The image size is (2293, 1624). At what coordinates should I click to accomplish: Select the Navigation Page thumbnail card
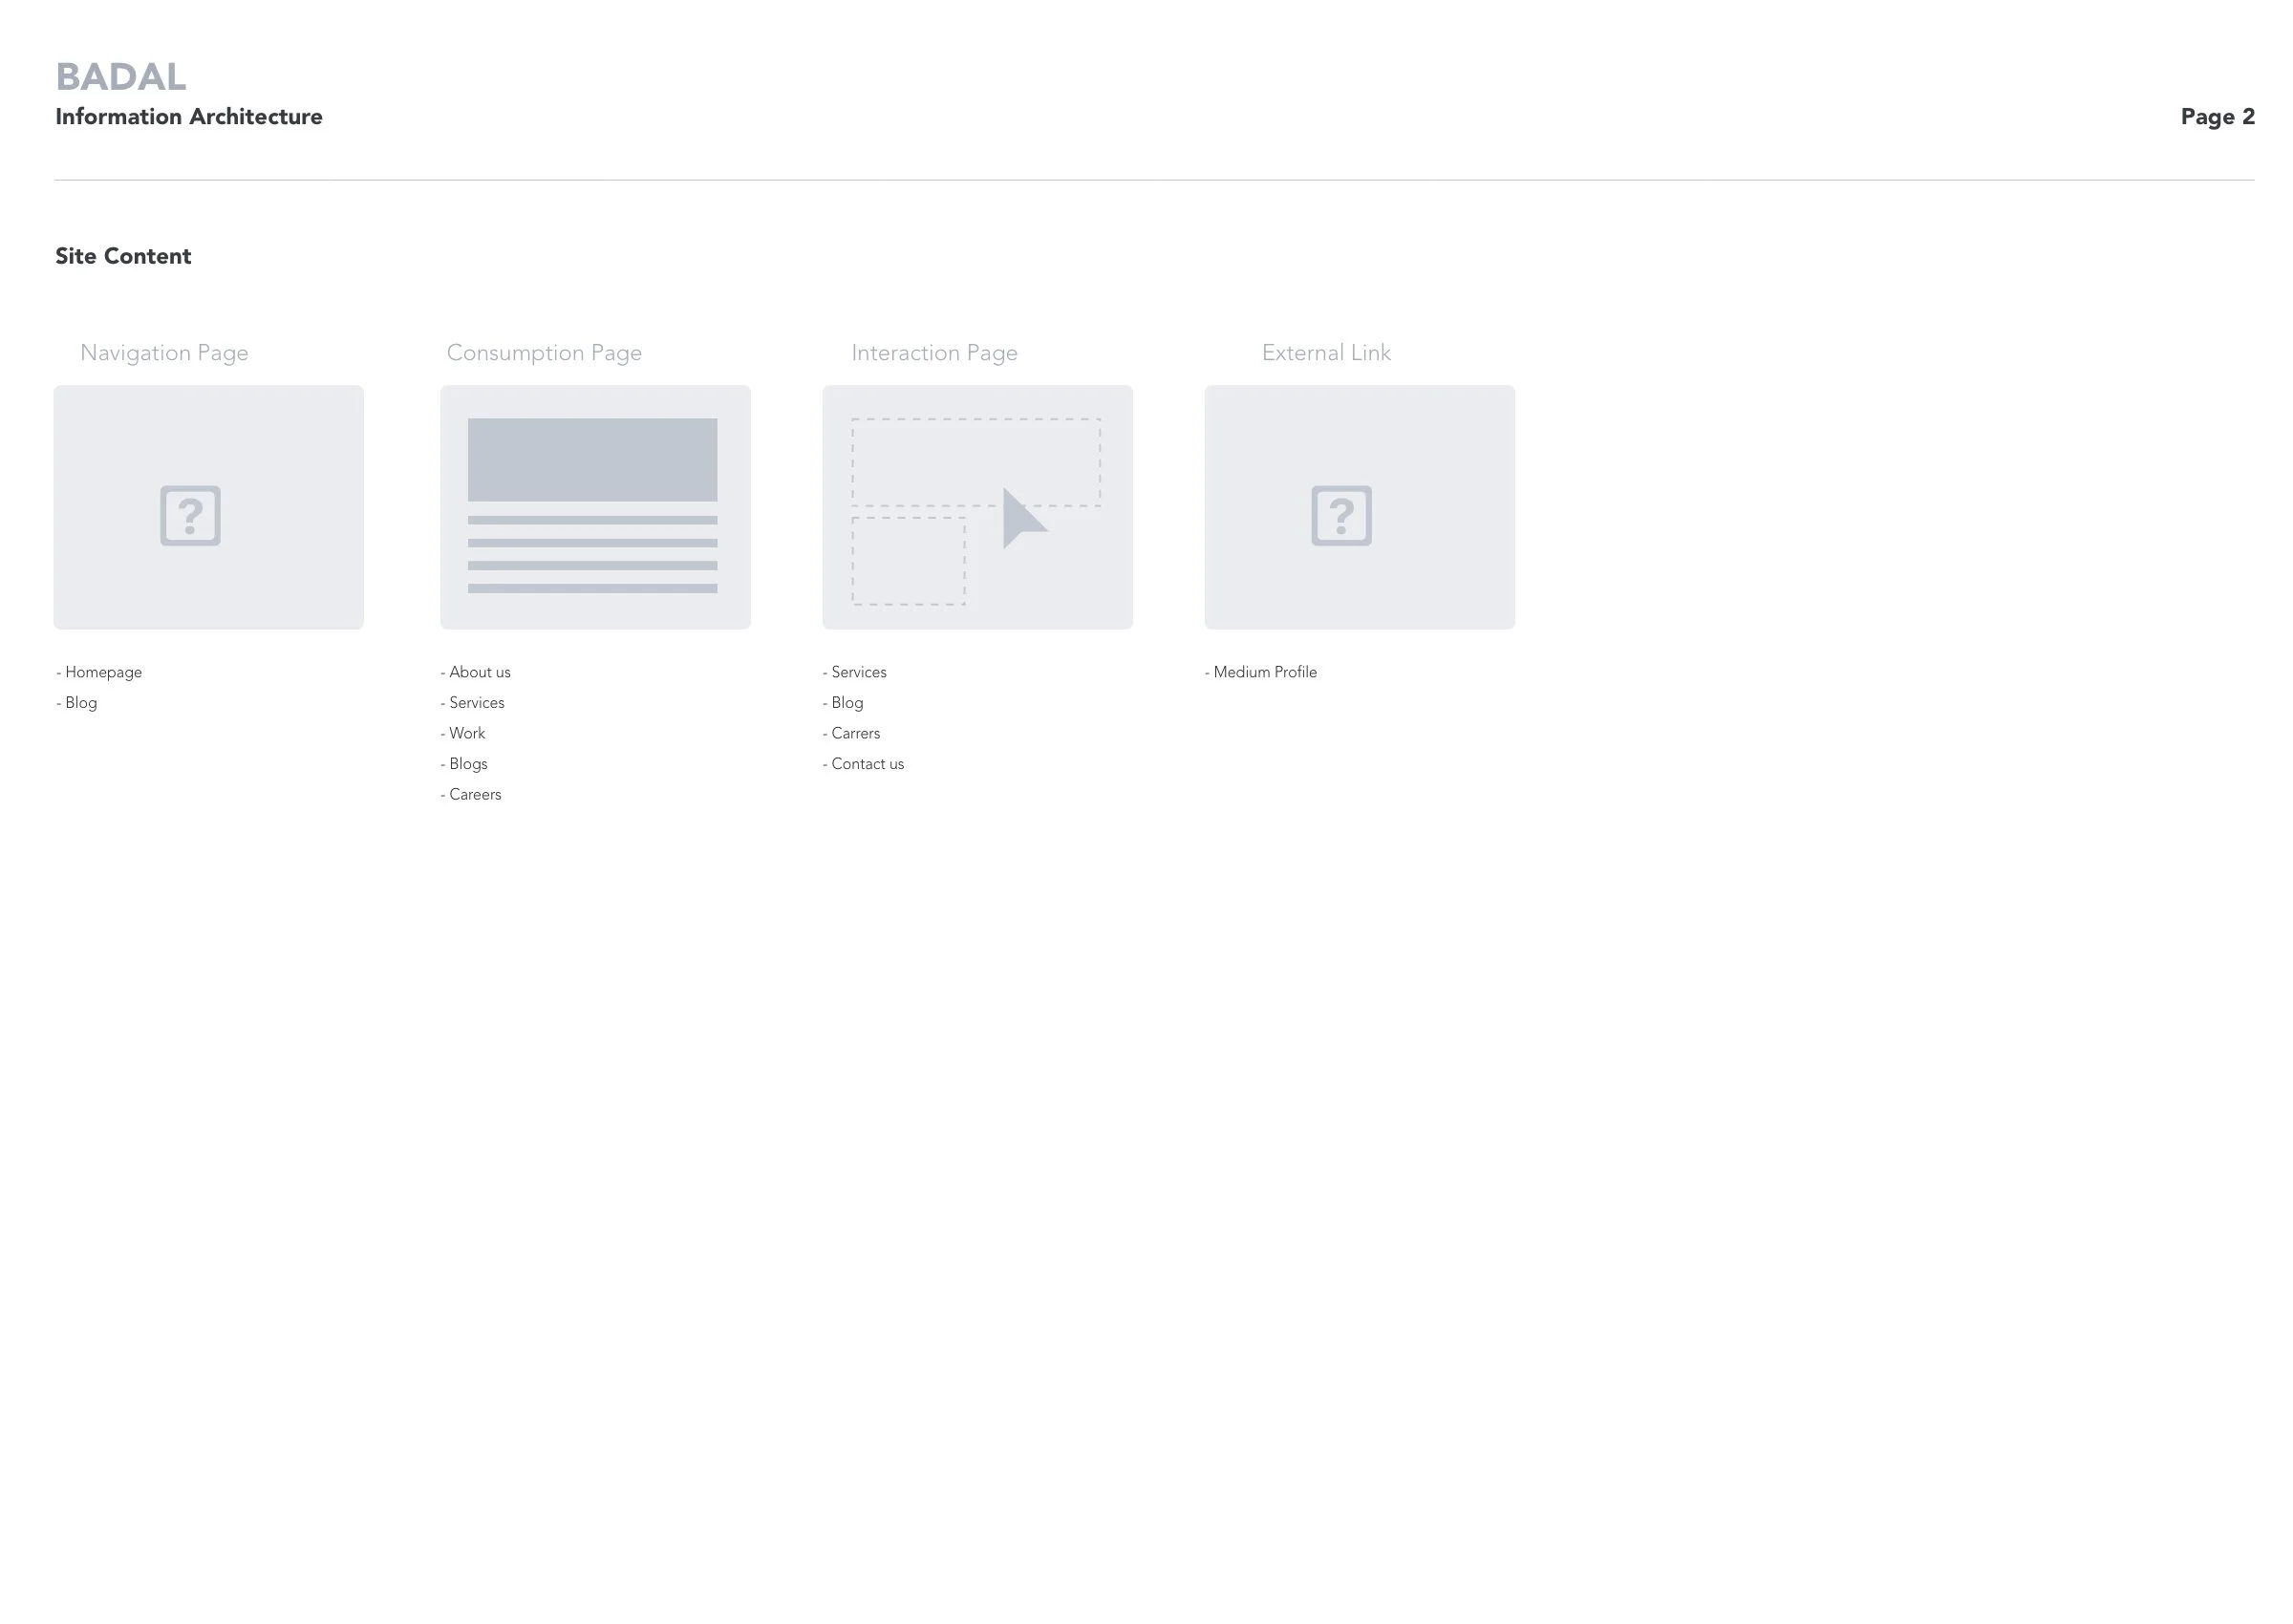[208, 507]
